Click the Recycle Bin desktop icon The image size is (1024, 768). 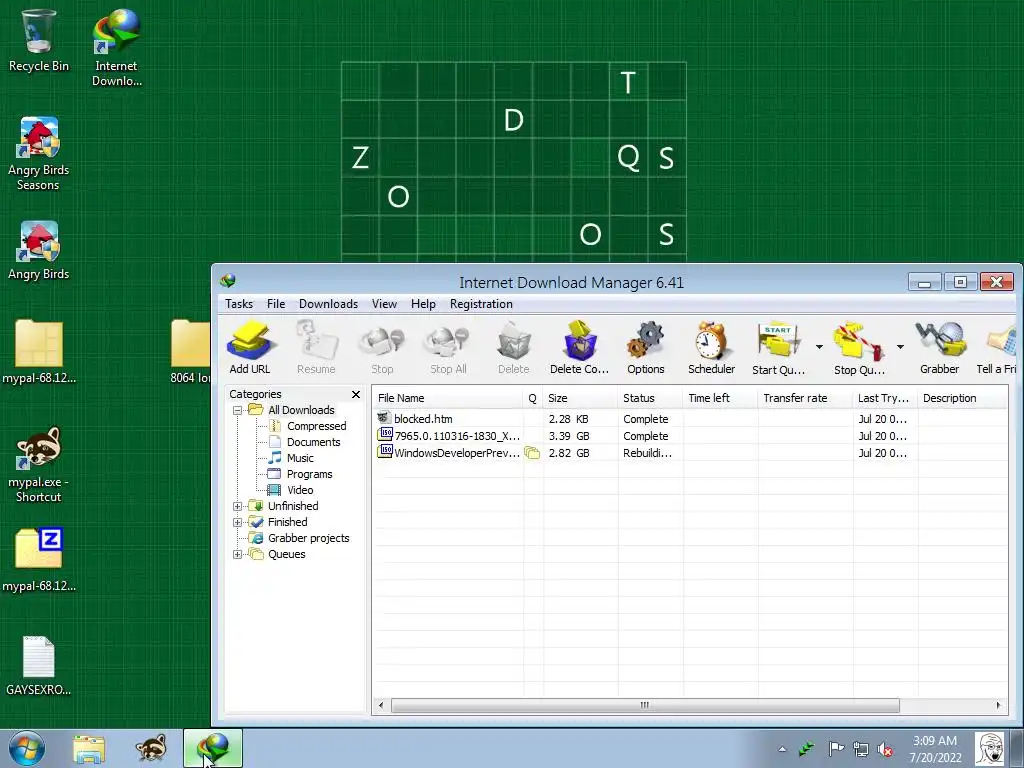point(39,39)
